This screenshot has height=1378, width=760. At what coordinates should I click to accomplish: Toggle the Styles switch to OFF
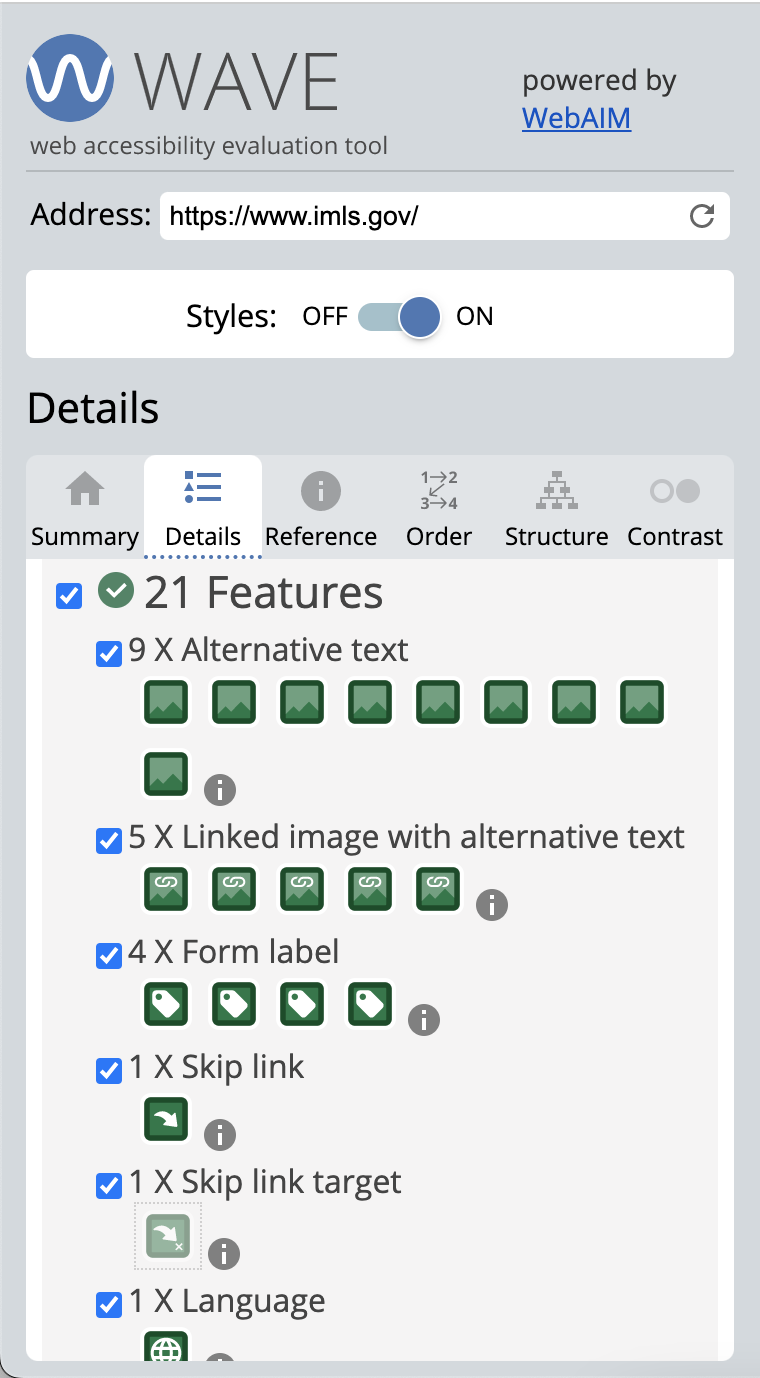tap(377, 316)
